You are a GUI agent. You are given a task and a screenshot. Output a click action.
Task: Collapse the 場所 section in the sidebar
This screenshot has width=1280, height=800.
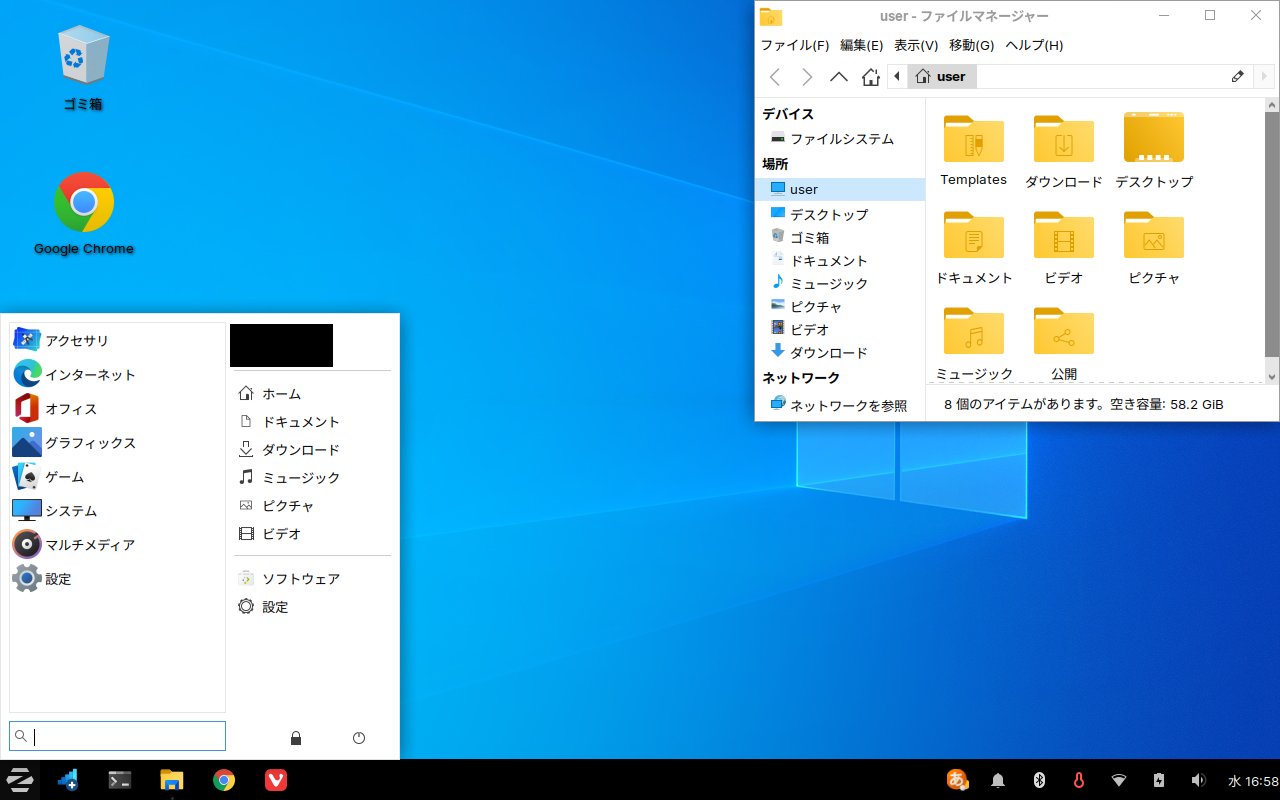click(775, 163)
